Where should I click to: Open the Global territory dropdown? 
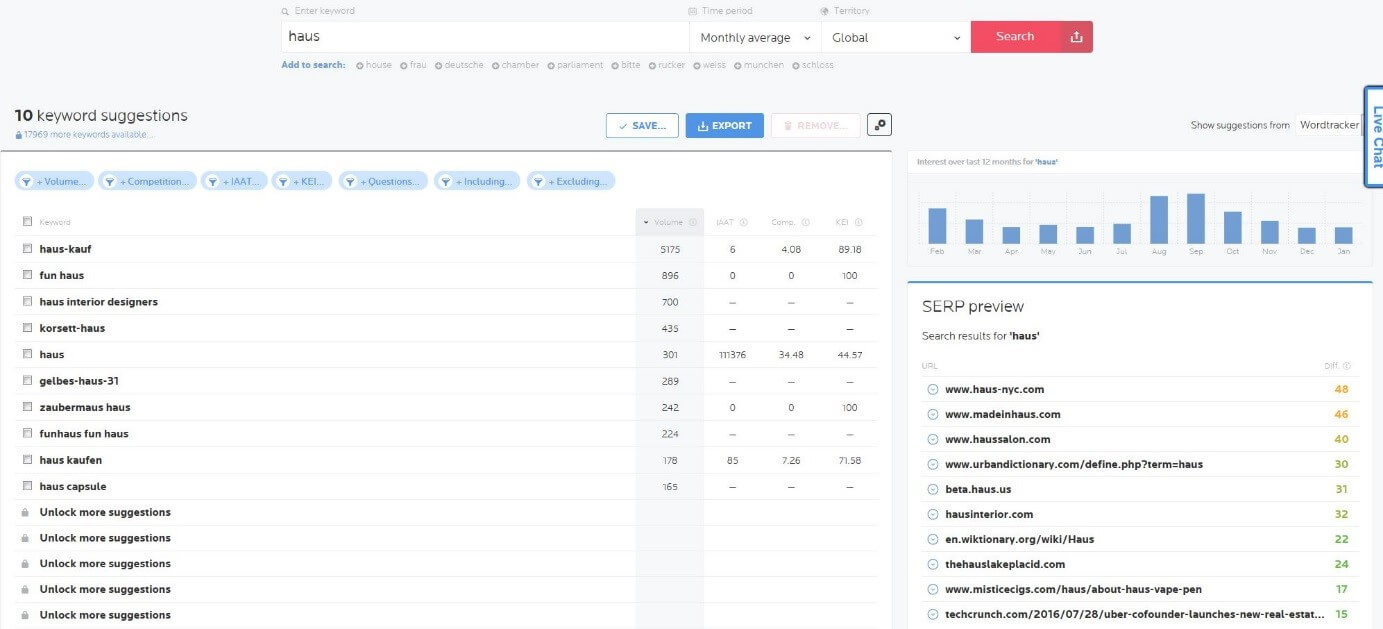point(896,37)
